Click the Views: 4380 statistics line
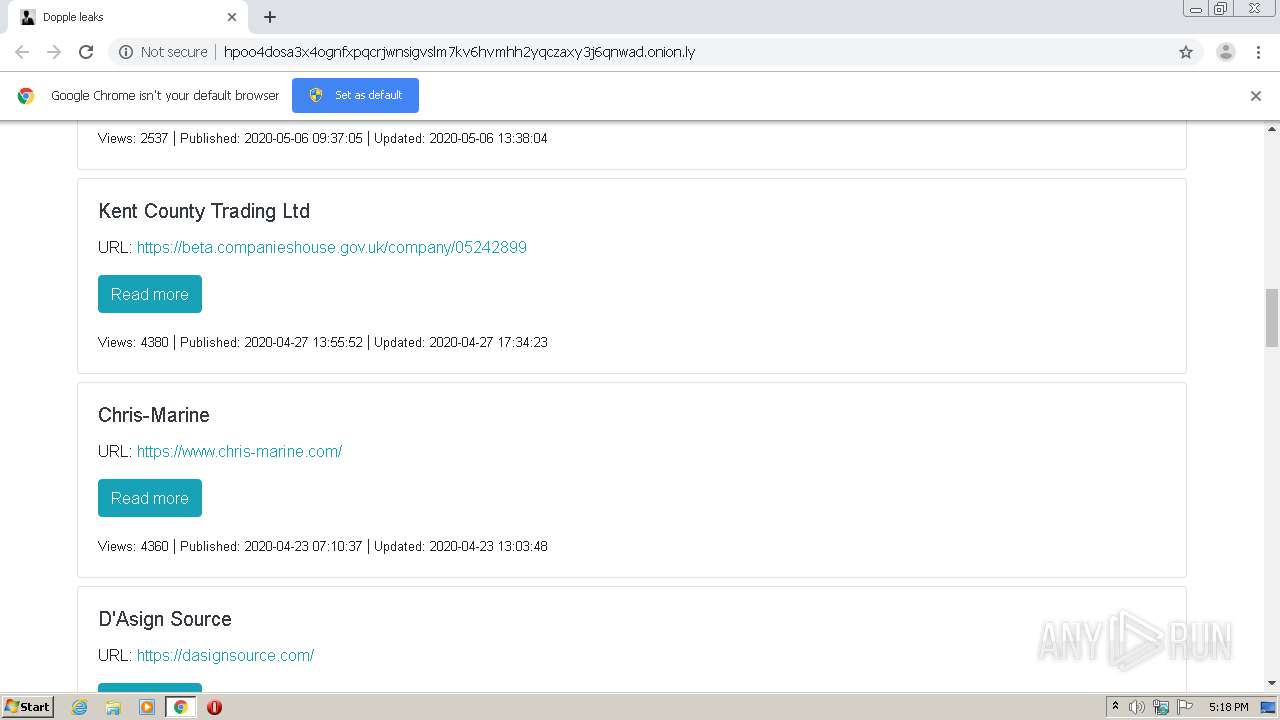The width and height of the screenshot is (1280, 720). pos(323,342)
